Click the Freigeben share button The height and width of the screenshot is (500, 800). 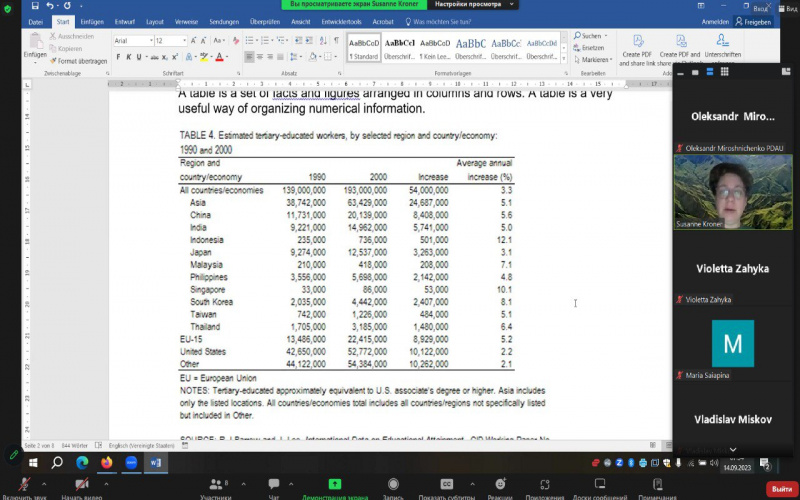tap(753, 22)
